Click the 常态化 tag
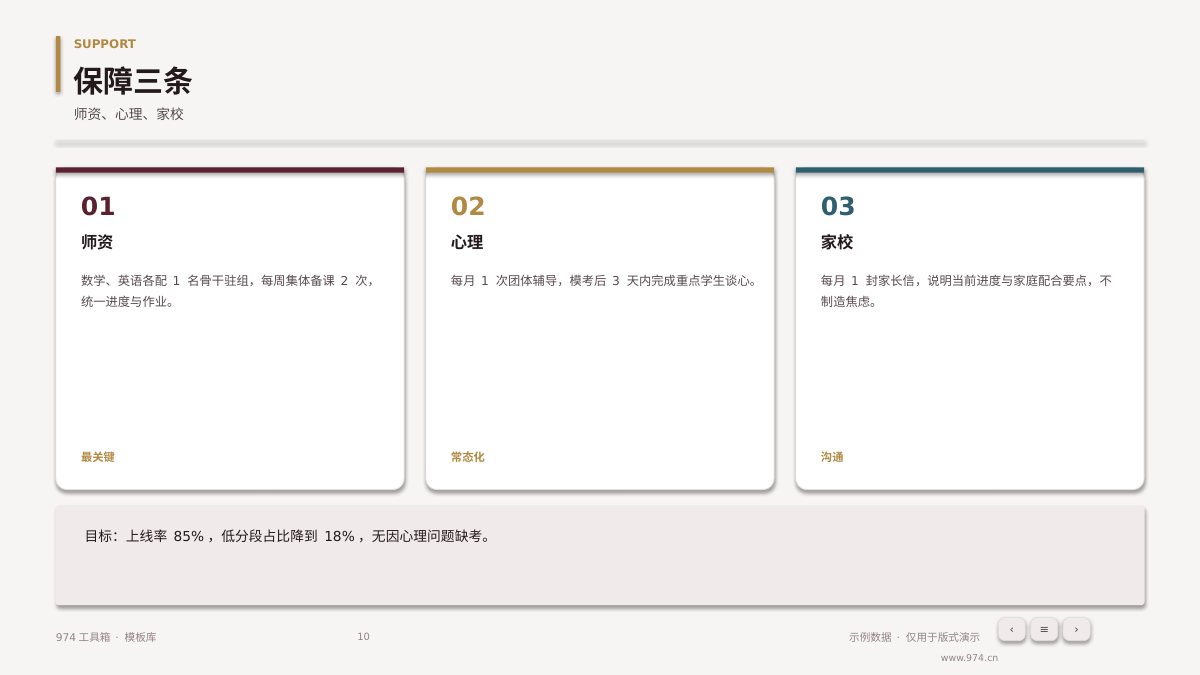The image size is (1200, 675). click(468, 457)
